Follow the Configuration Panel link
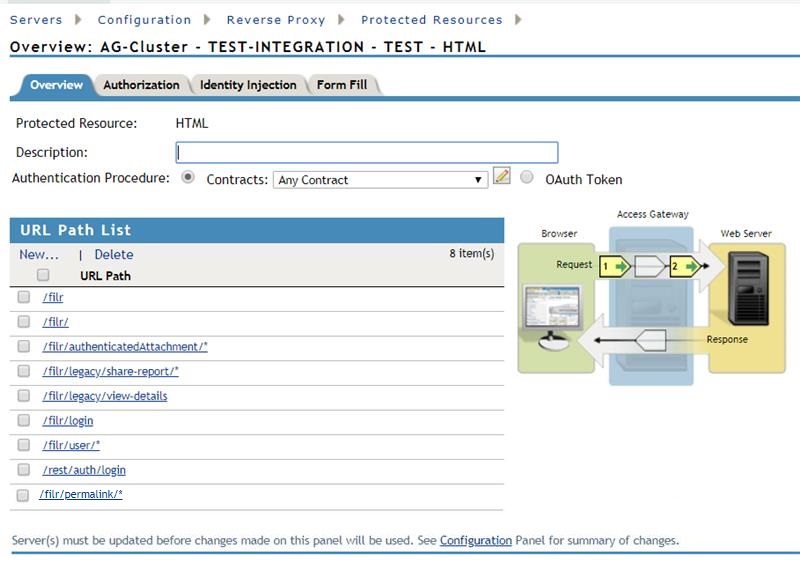Screen dimensions: 800x581 (x=476, y=541)
